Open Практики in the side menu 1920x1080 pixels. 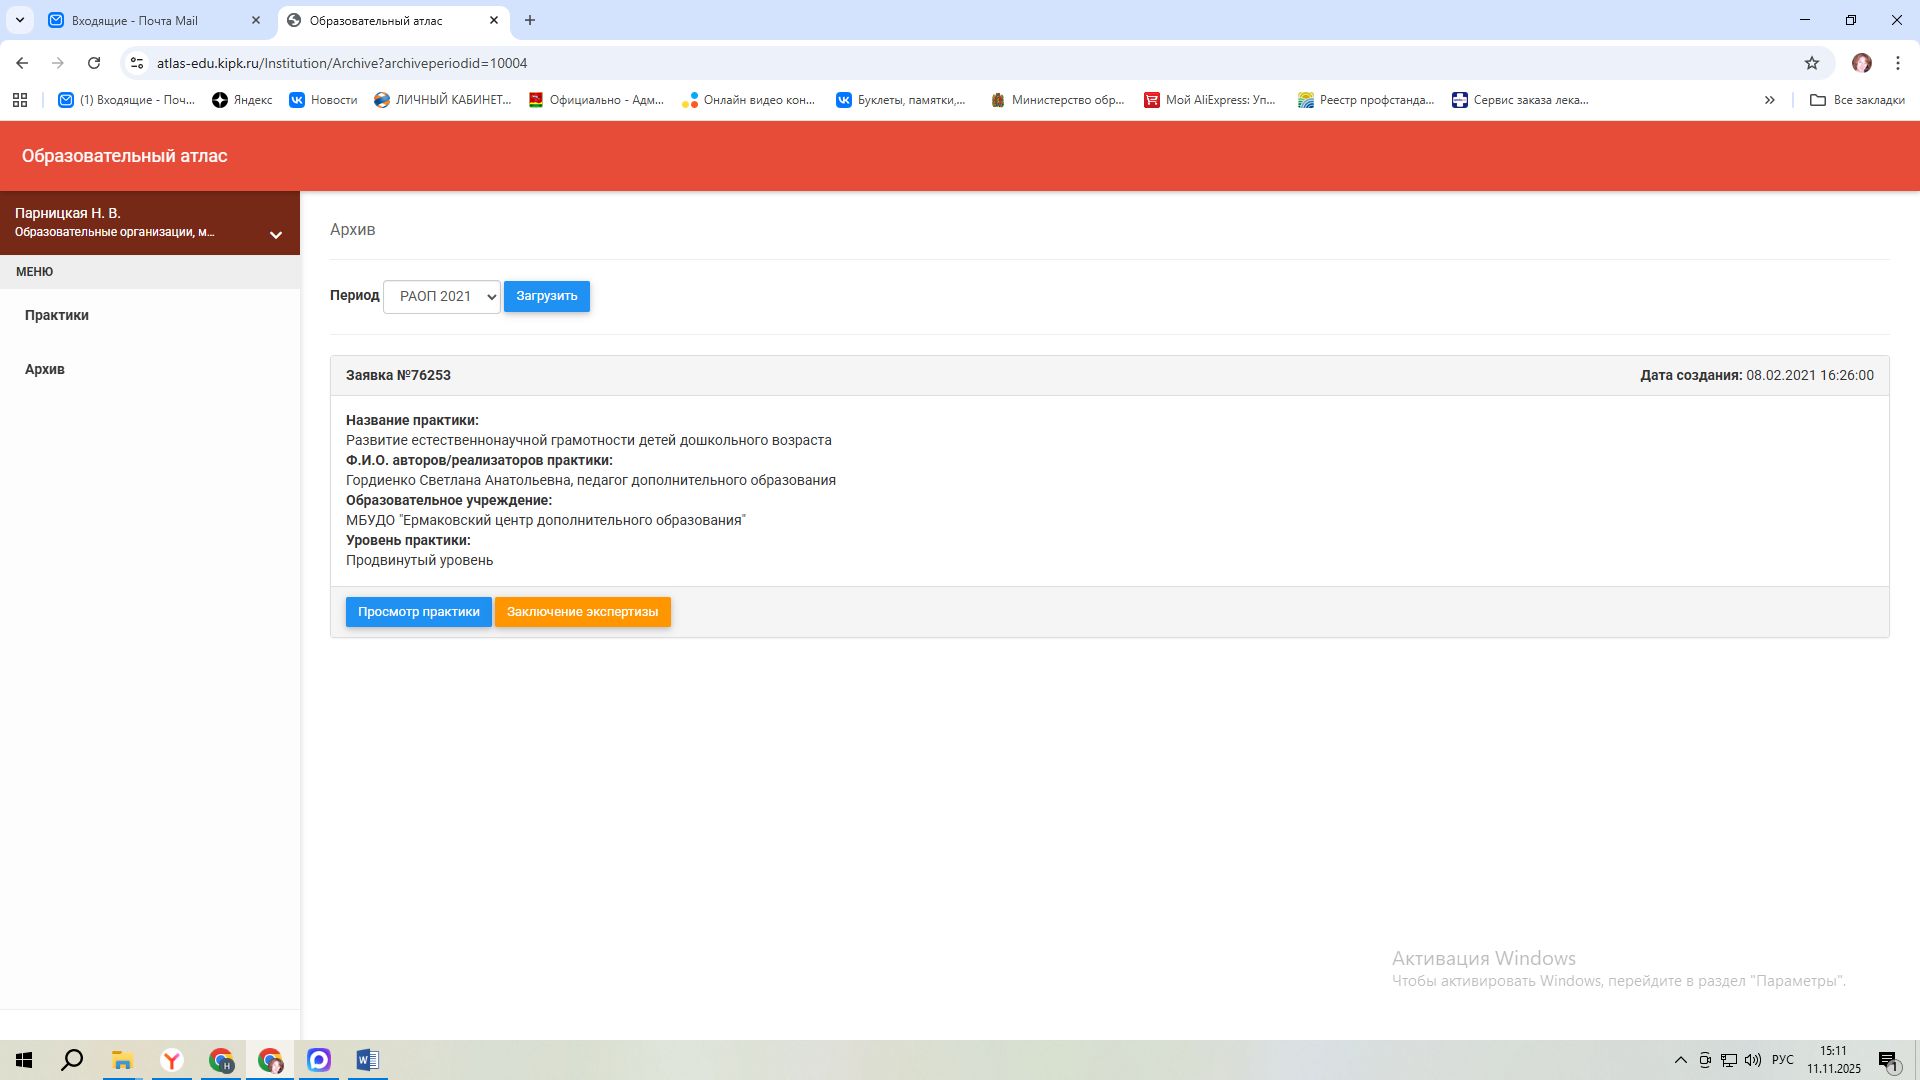click(x=57, y=315)
